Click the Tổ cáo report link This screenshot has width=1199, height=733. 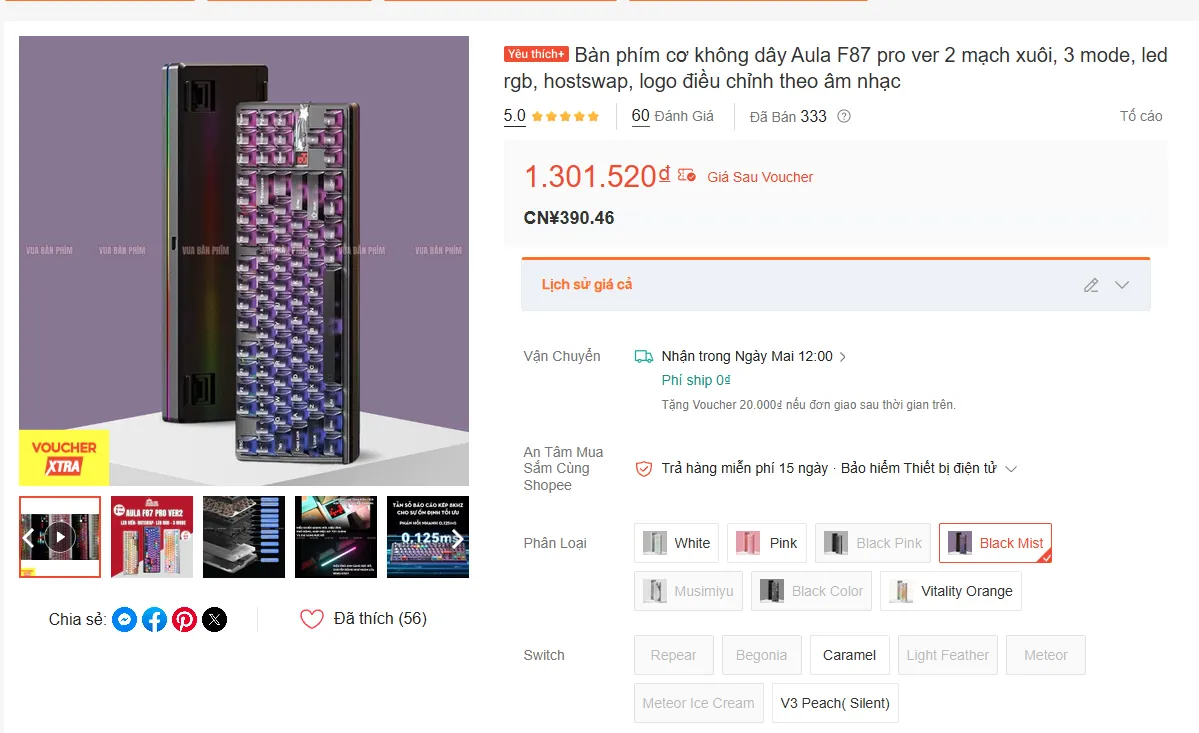click(x=1140, y=116)
